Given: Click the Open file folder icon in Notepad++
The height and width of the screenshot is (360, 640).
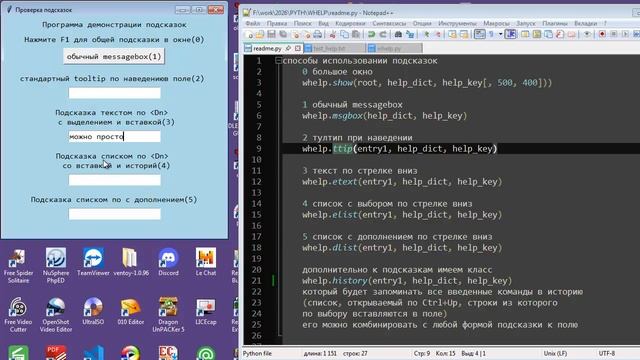Looking at the screenshot, I should 260,35.
